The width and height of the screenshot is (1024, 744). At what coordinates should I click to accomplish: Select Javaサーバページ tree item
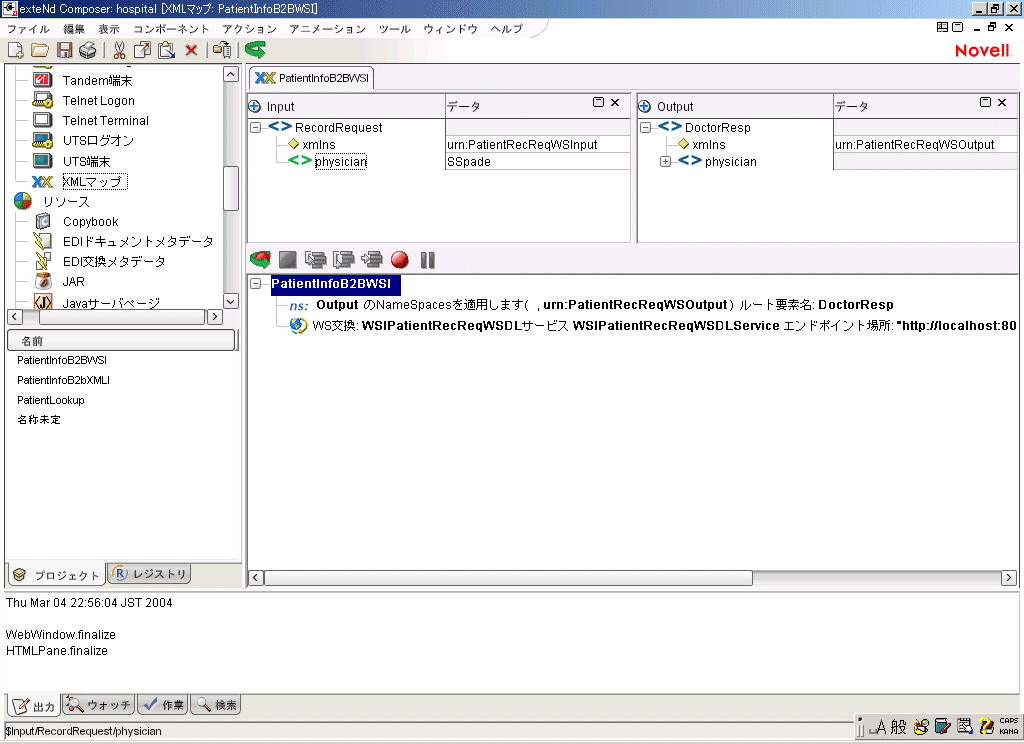tap(111, 303)
